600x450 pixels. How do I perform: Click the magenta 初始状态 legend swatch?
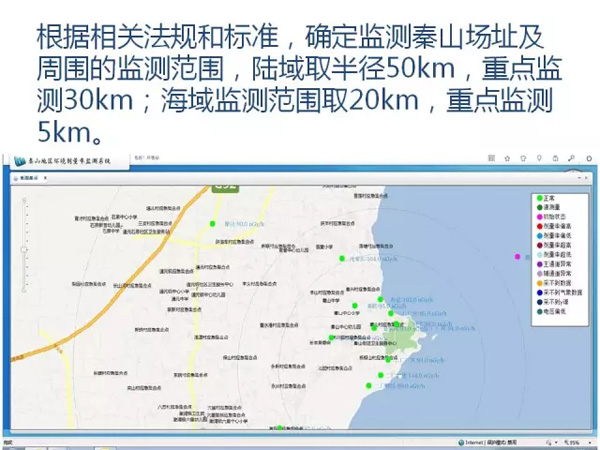(x=540, y=217)
